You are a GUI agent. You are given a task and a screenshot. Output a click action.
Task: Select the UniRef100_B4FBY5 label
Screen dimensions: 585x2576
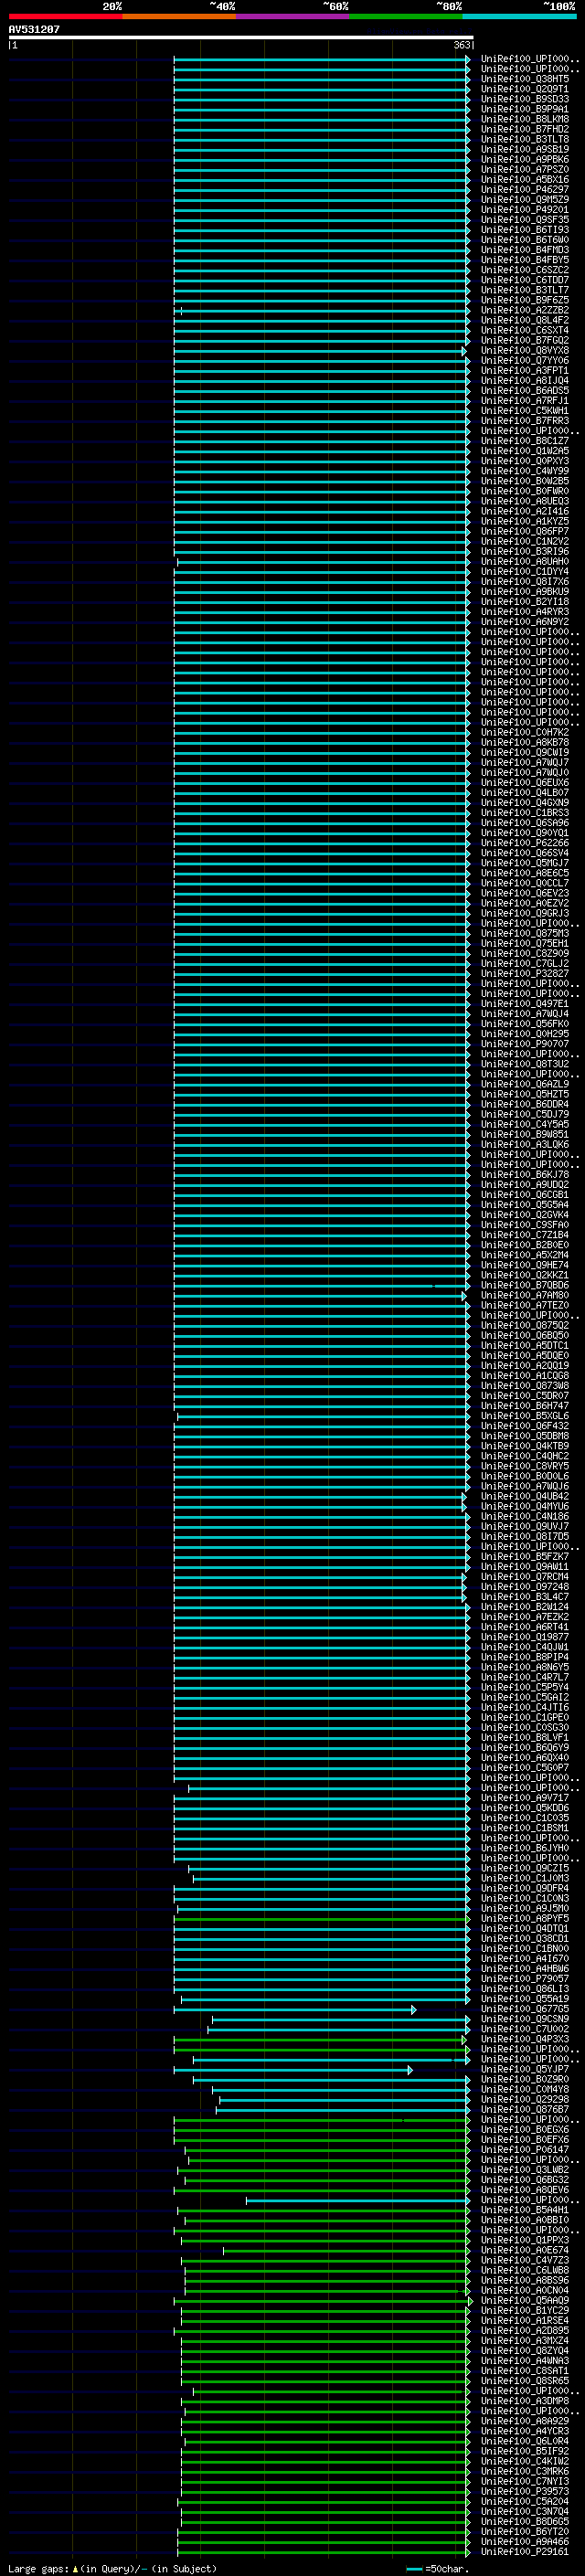525,260
